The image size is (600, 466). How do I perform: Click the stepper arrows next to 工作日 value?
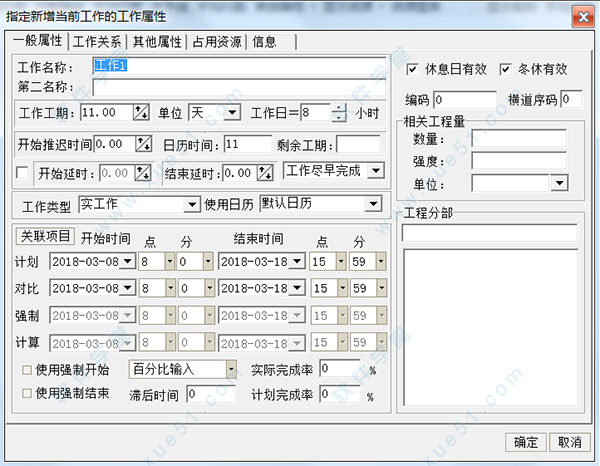tap(339, 112)
